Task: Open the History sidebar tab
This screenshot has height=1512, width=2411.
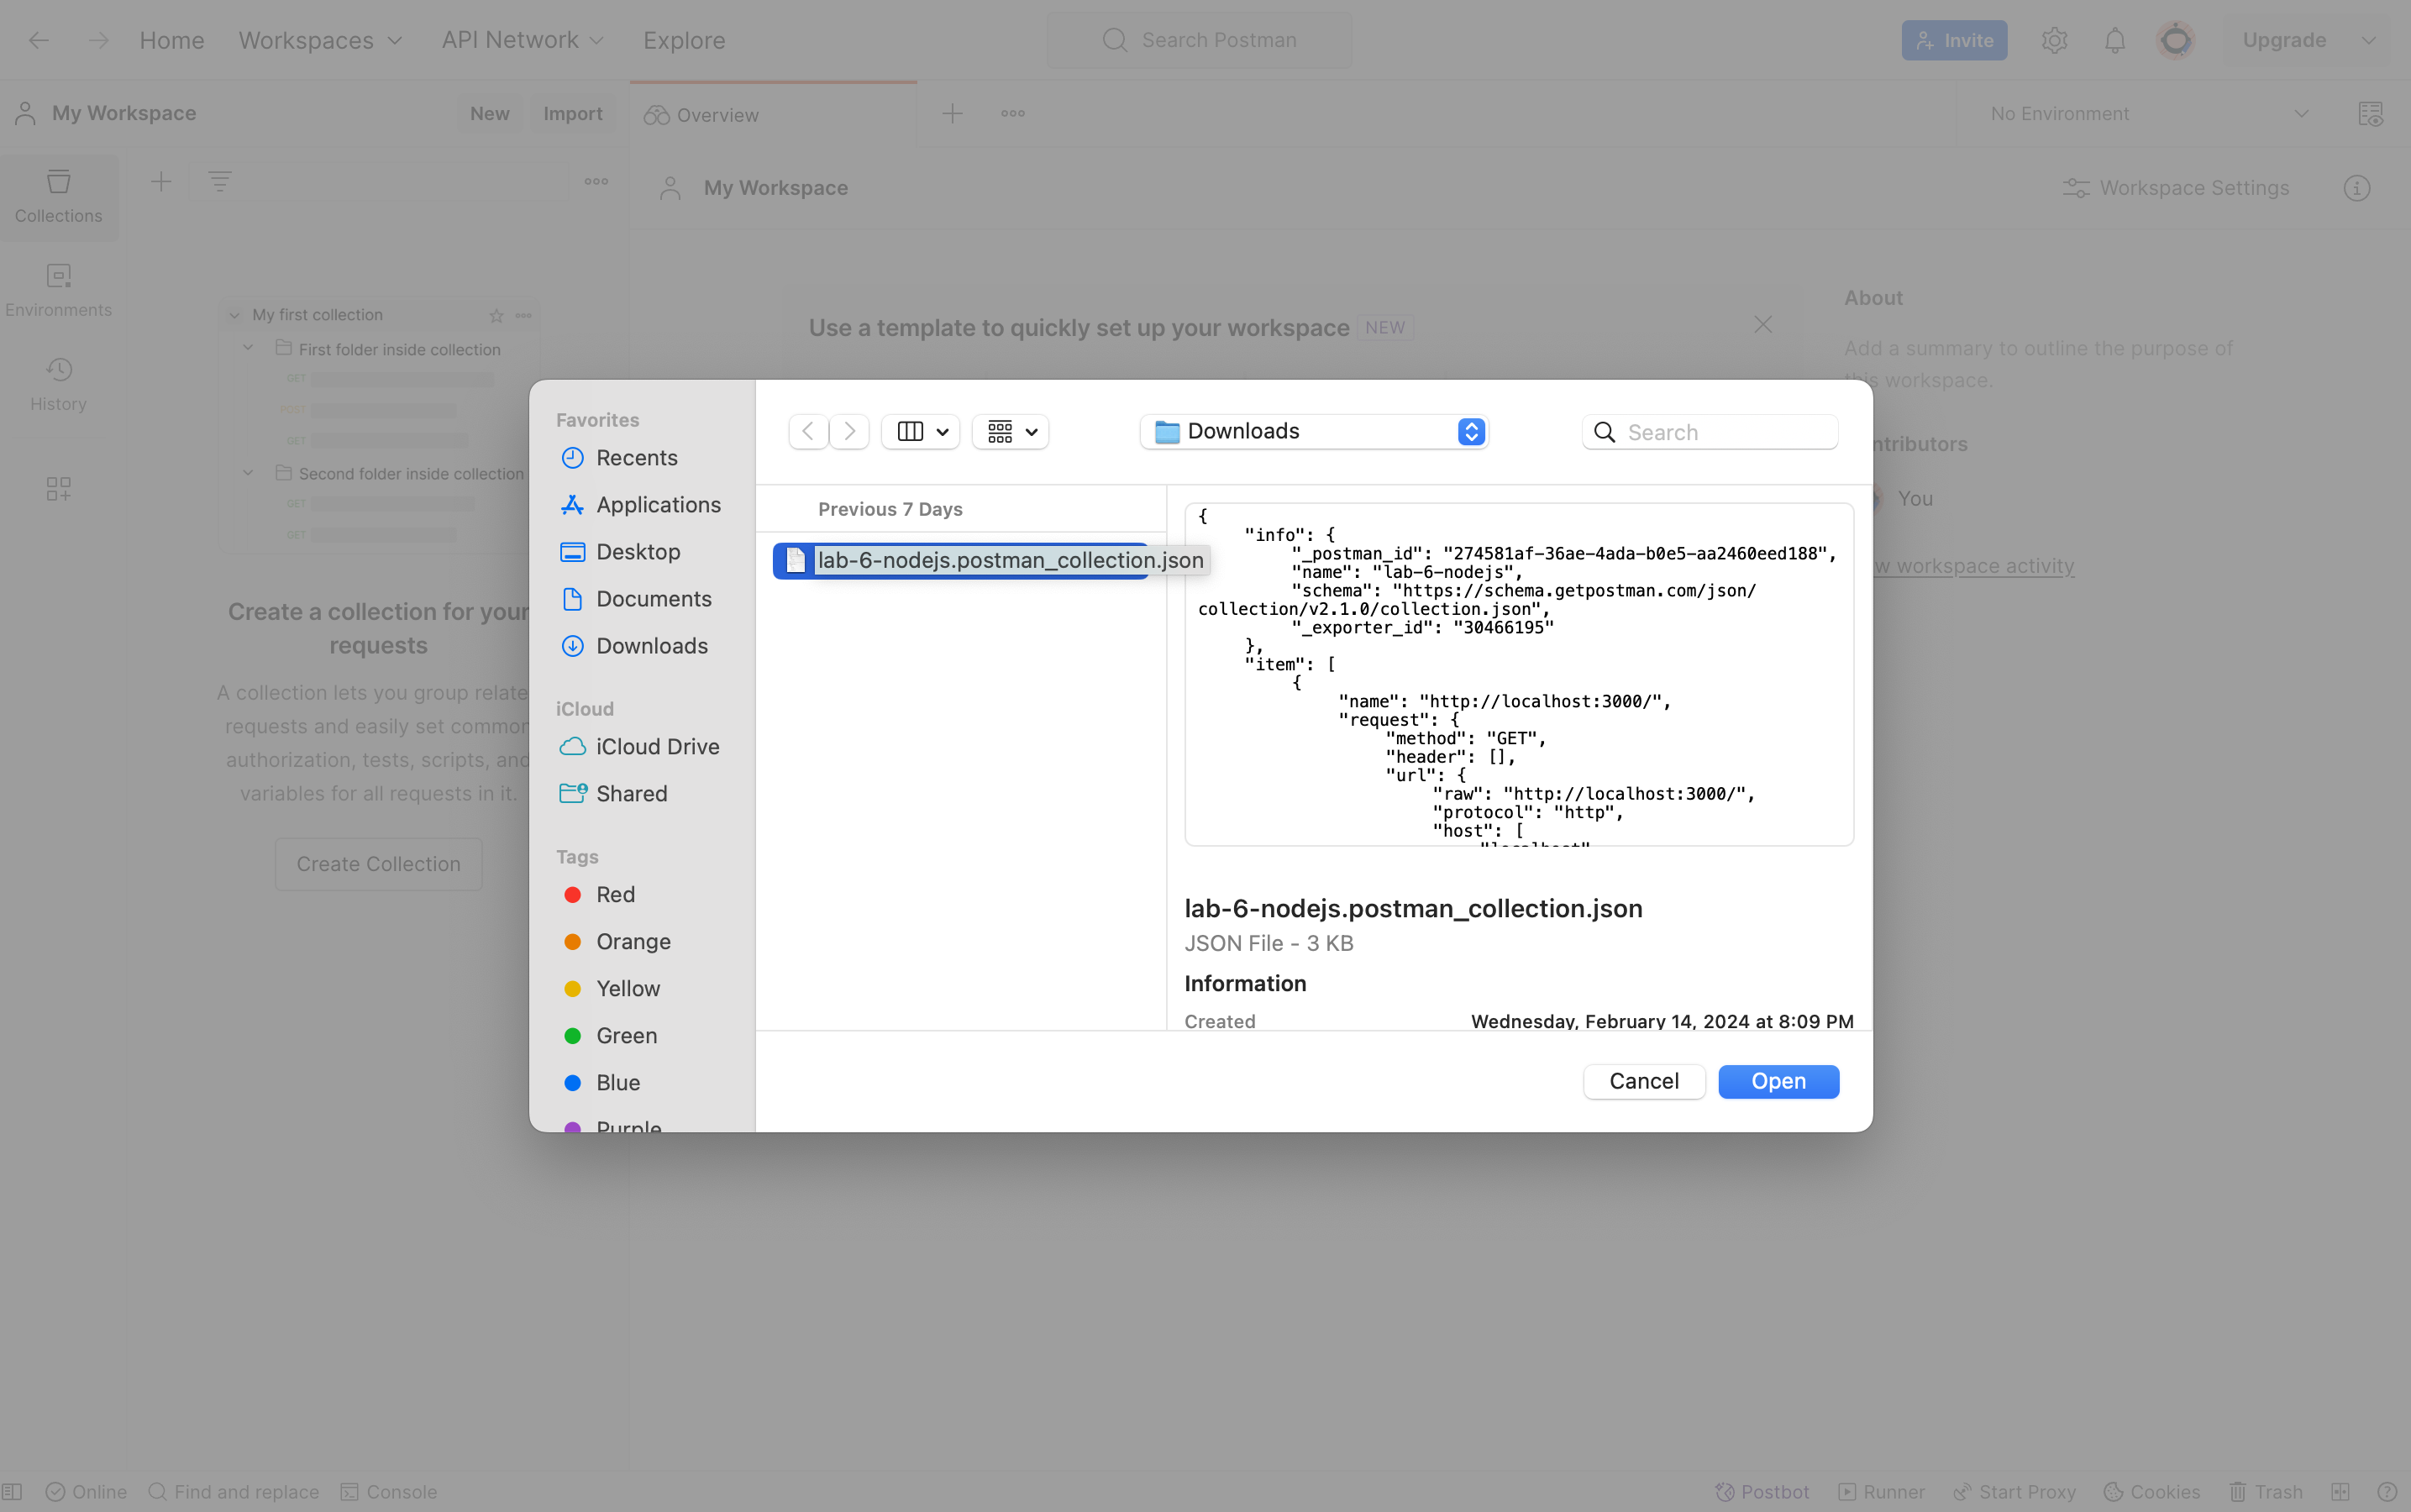Action: click(x=58, y=385)
